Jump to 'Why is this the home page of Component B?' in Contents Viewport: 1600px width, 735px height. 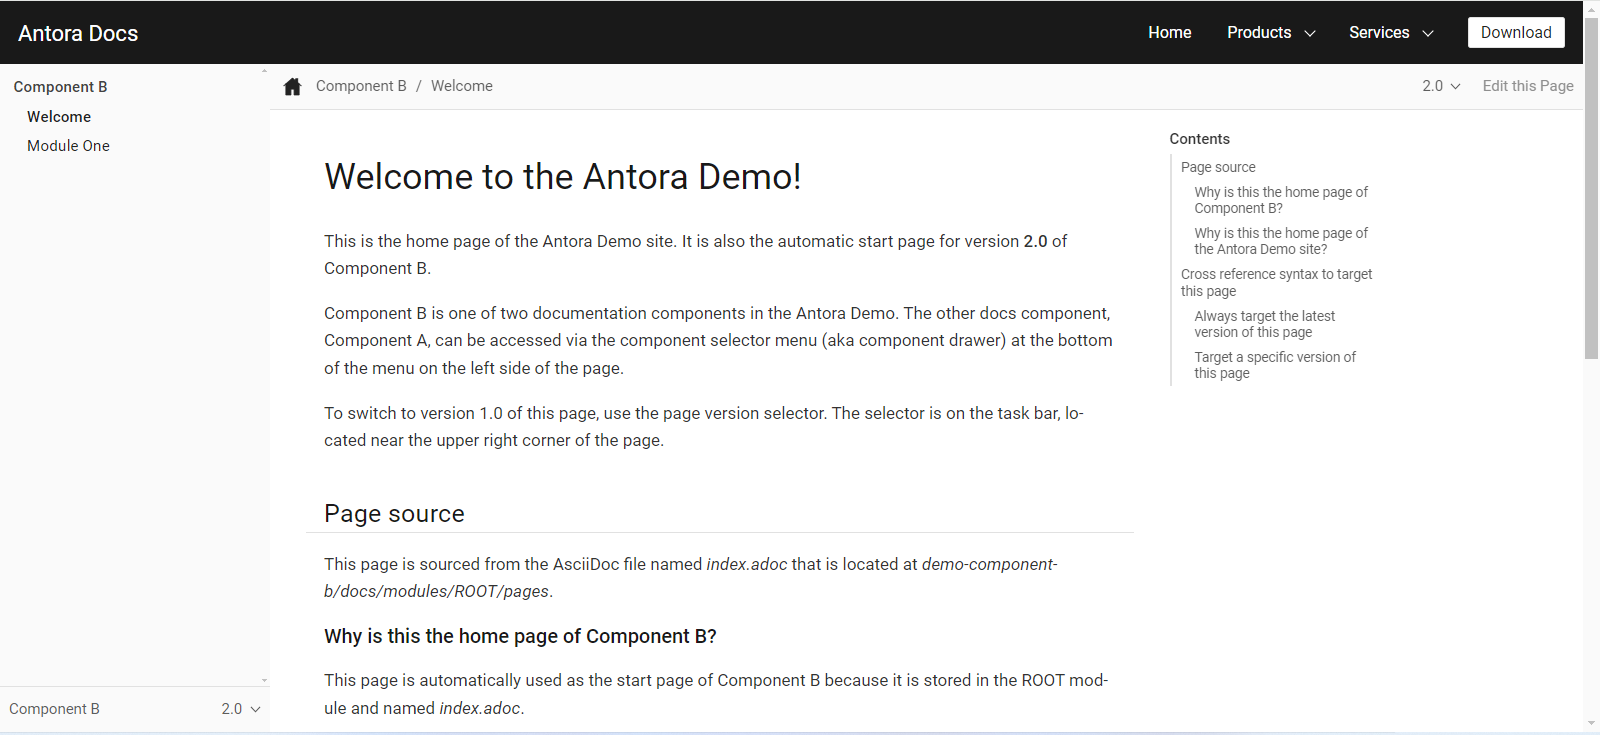tap(1281, 200)
